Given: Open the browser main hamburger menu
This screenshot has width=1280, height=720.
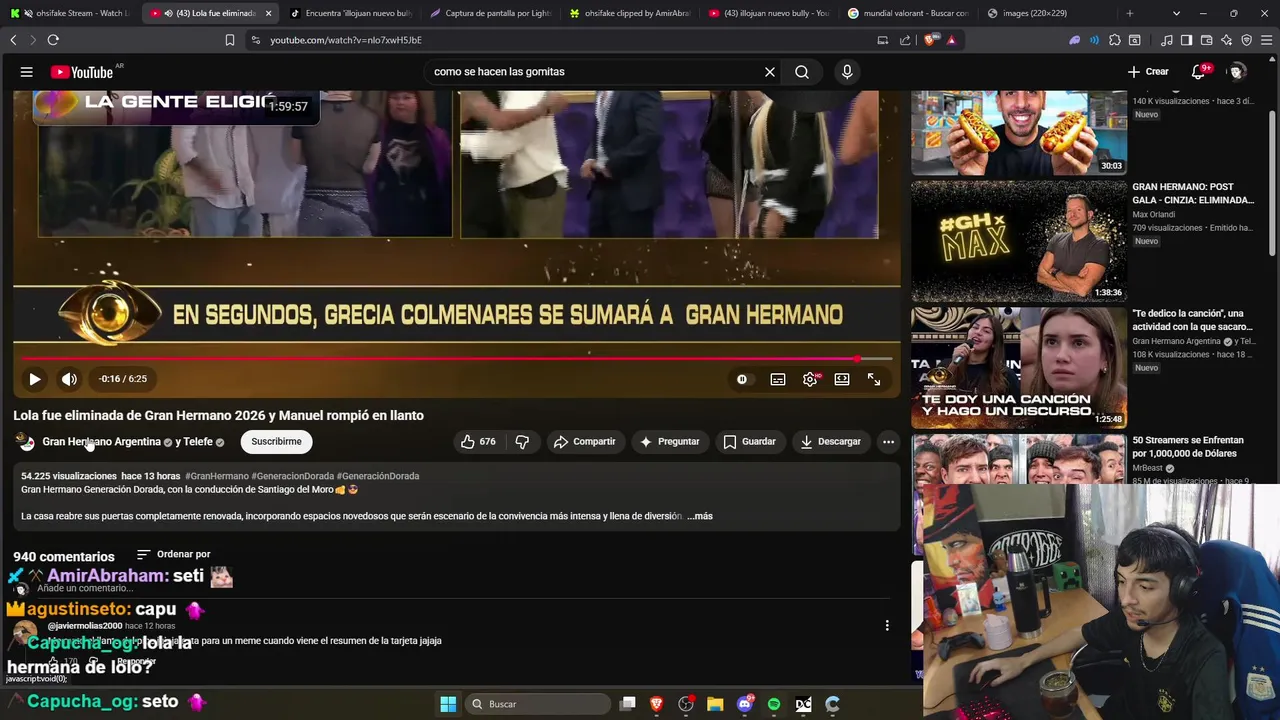Looking at the screenshot, I should tap(1267, 40).
